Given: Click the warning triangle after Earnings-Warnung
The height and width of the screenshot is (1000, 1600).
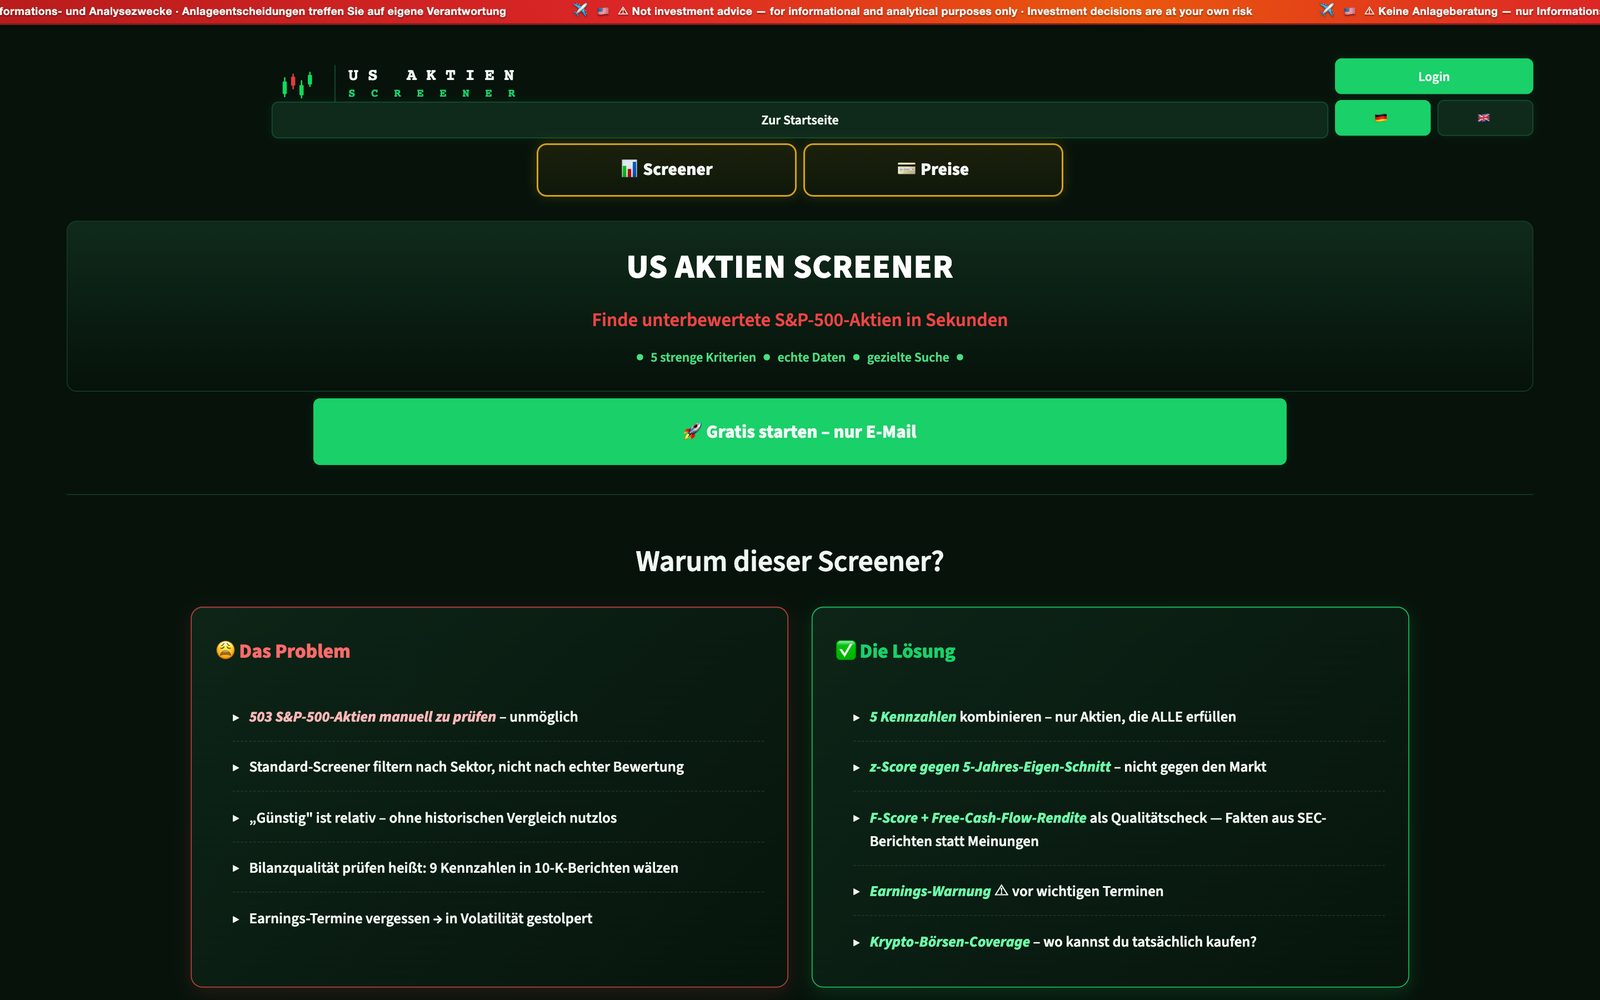Looking at the screenshot, I should pos(1001,890).
